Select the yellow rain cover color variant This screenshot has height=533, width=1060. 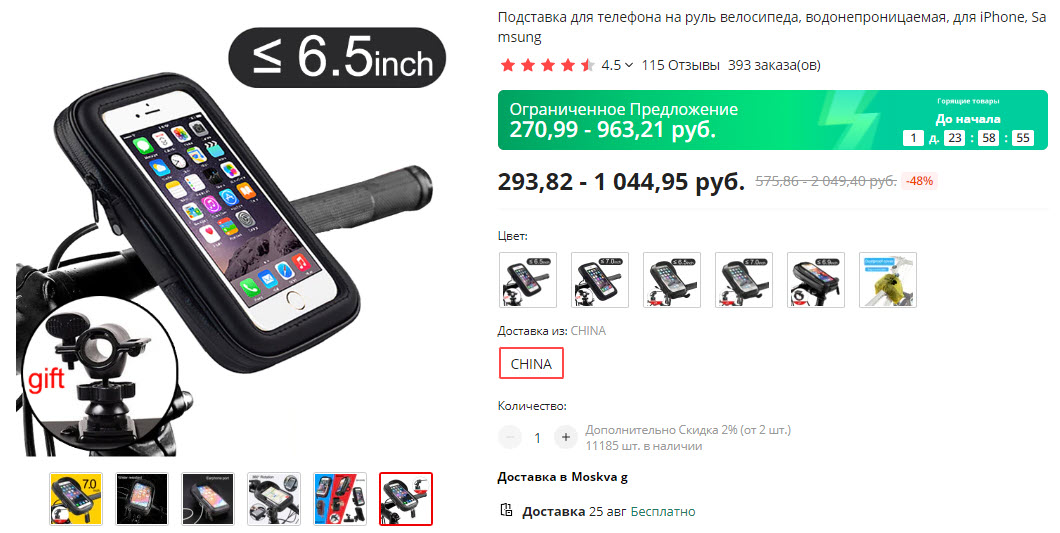pyautogui.click(x=888, y=280)
